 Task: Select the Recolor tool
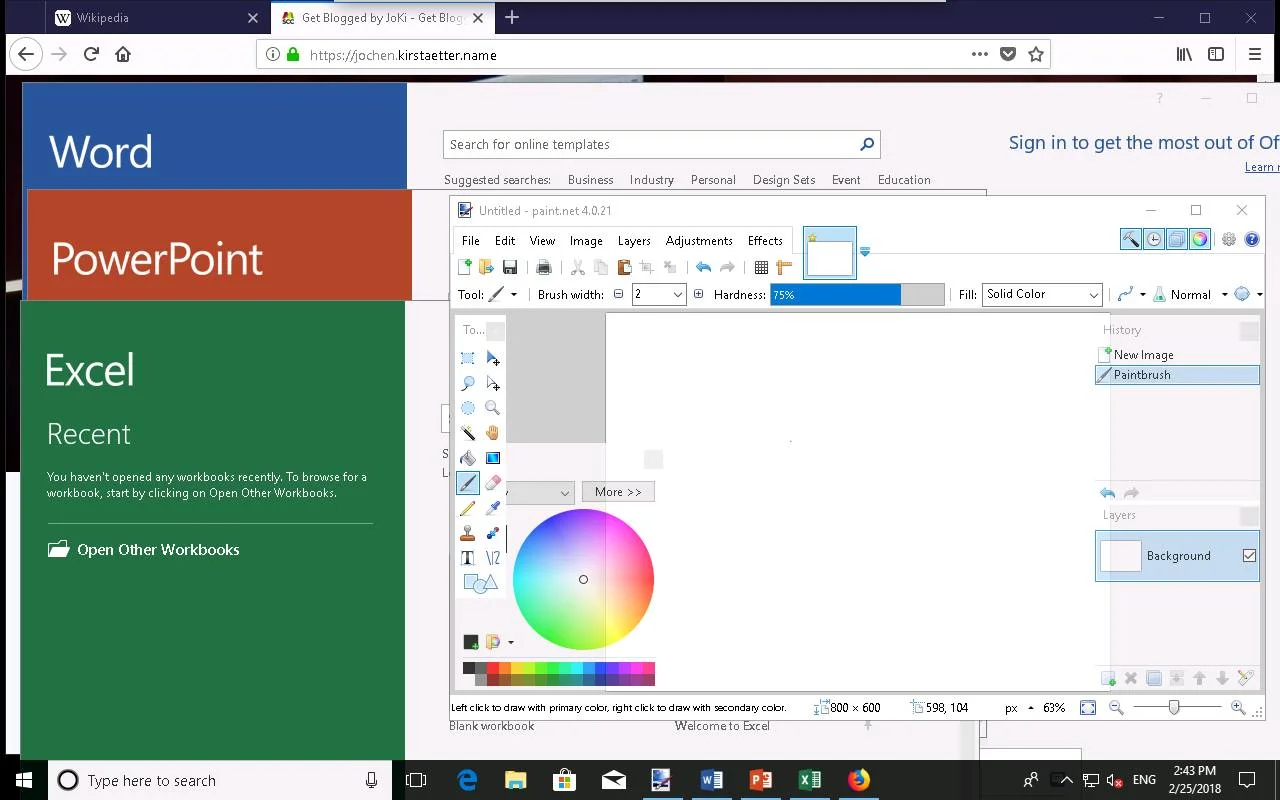coord(493,533)
